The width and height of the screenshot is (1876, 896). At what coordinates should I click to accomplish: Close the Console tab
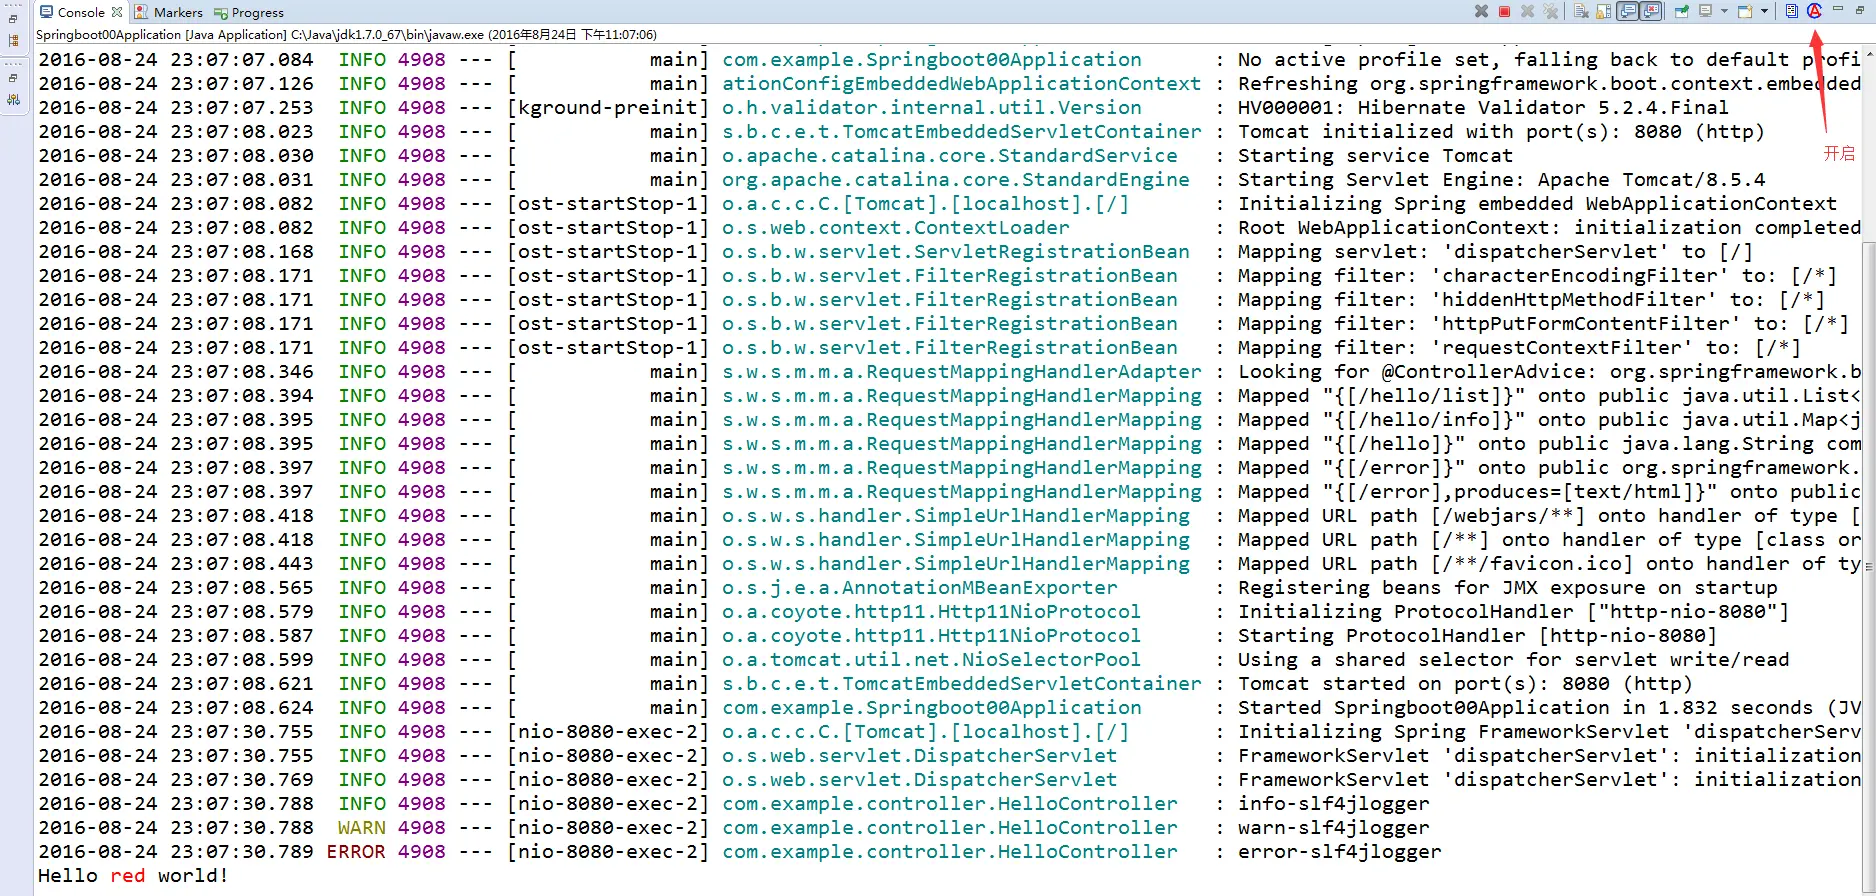point(117,12)
